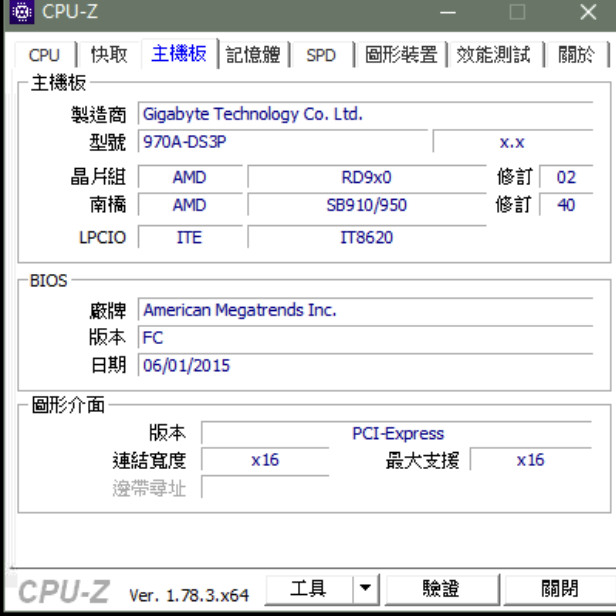
Task: Click the BIOS date 06/01/2015
Action: tap(365, 365)
